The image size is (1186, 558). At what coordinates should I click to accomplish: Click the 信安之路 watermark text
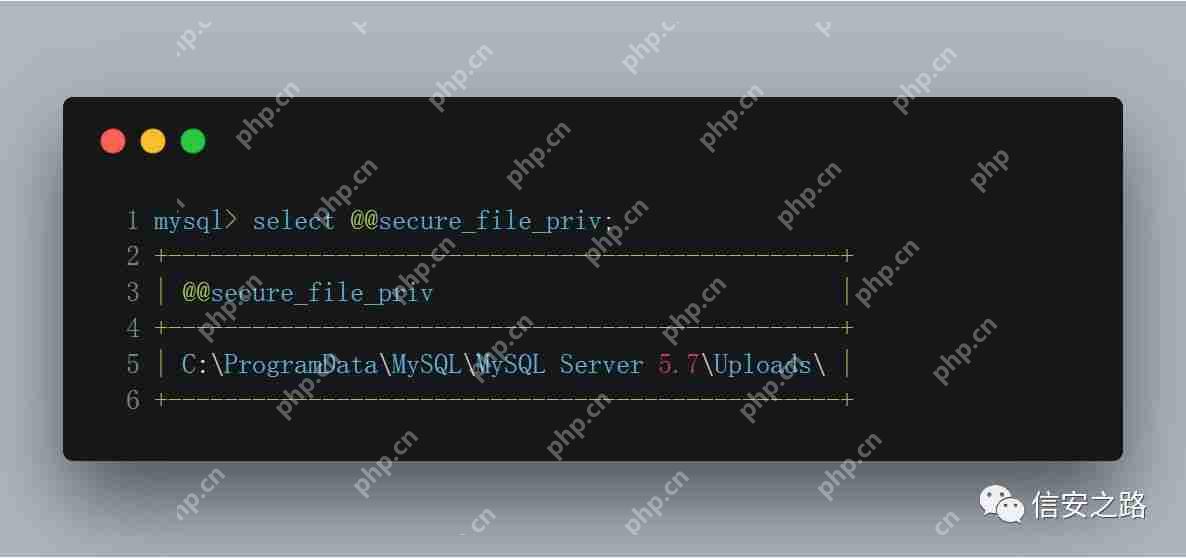tap(1089, 506)
